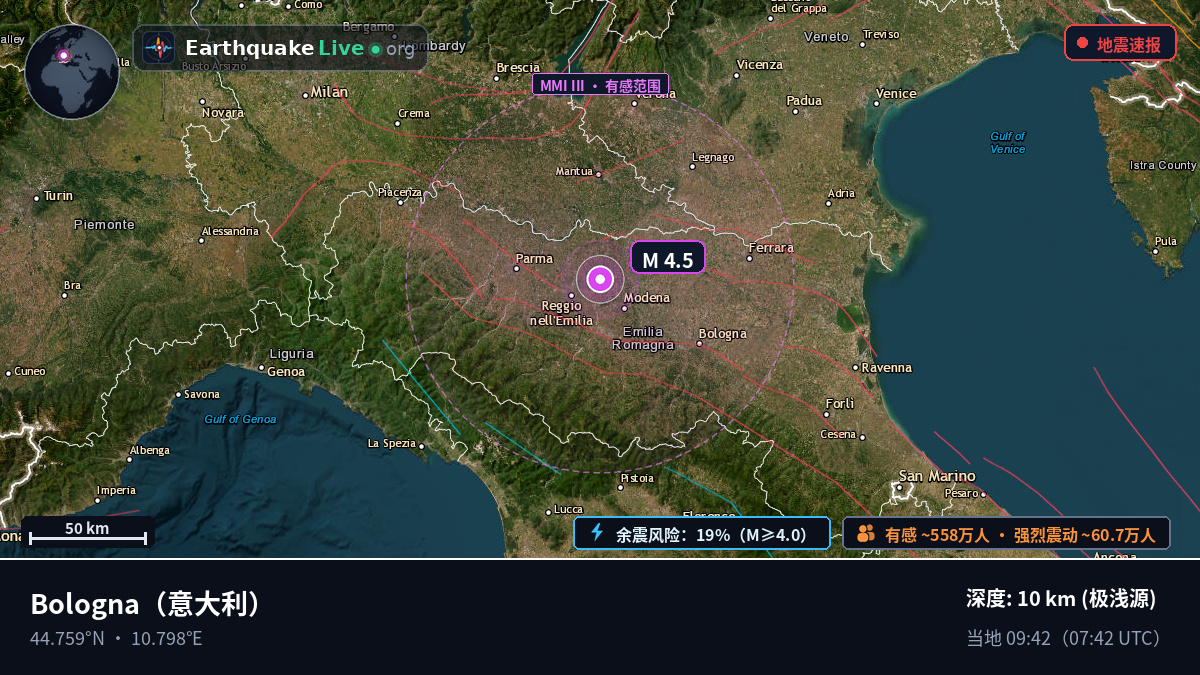Click the Piemonte region label
The height and width of the screenshot is (675, 1200).
(x=104, y=225)
